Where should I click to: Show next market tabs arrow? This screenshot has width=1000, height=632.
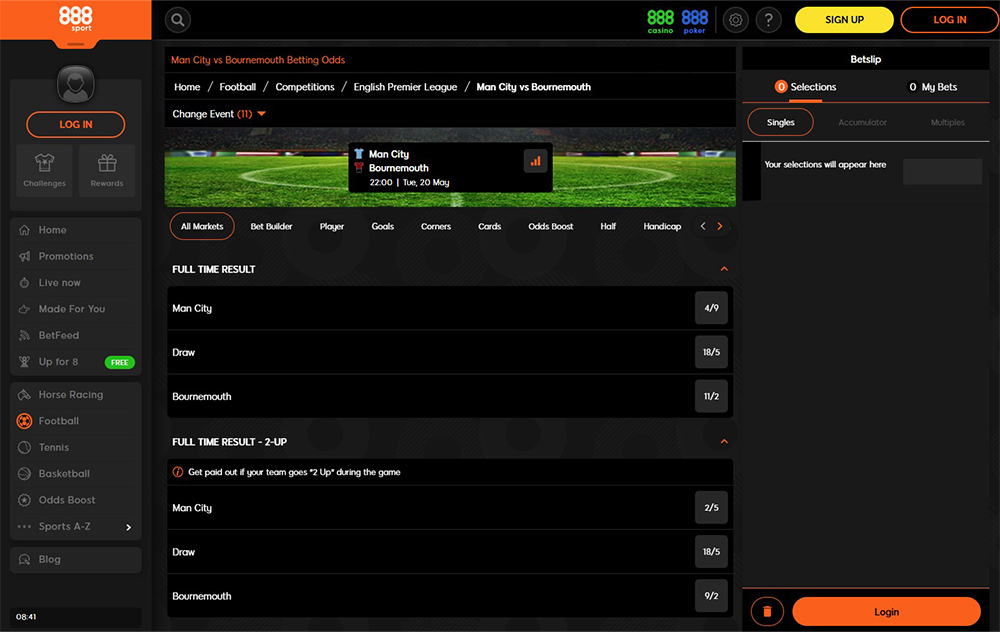tap(719, 226)
